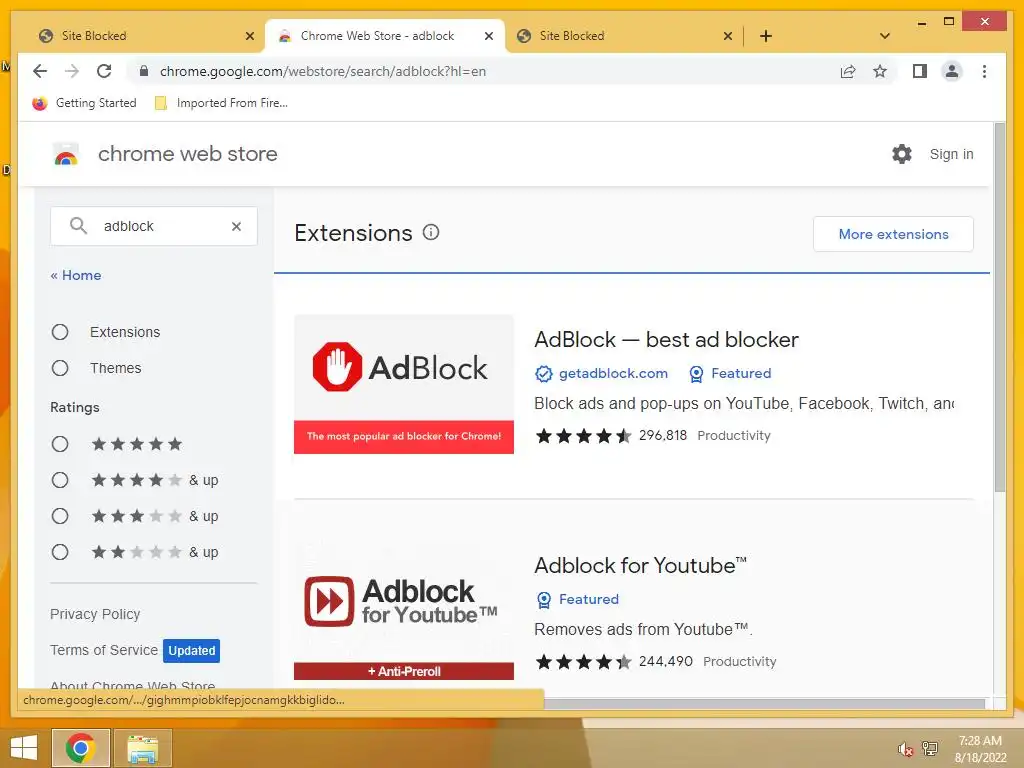Go back to the previous page

click(x=40, y=71)
